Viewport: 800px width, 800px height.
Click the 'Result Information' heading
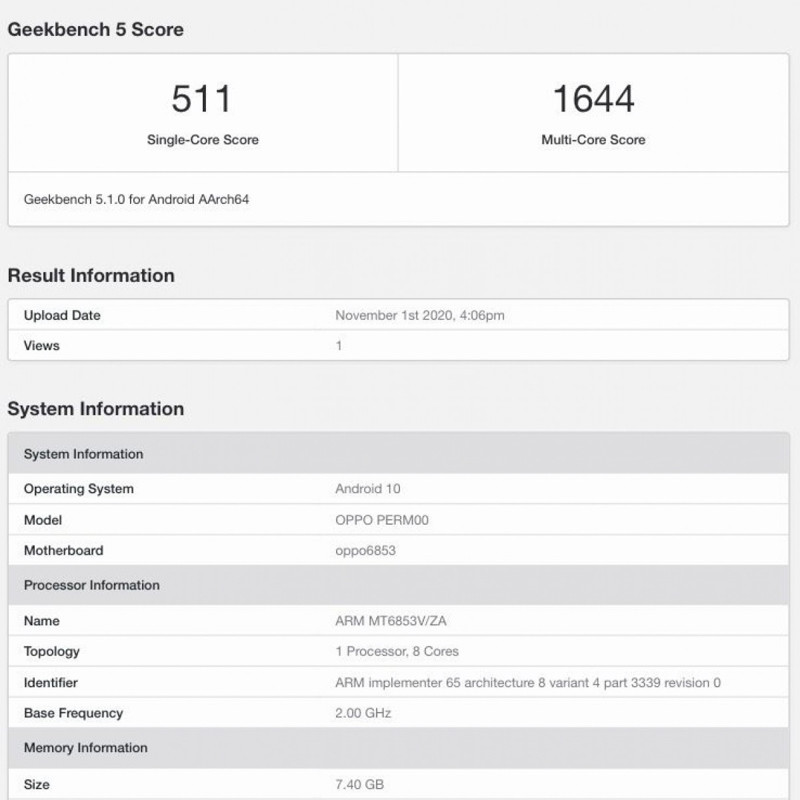91,276
